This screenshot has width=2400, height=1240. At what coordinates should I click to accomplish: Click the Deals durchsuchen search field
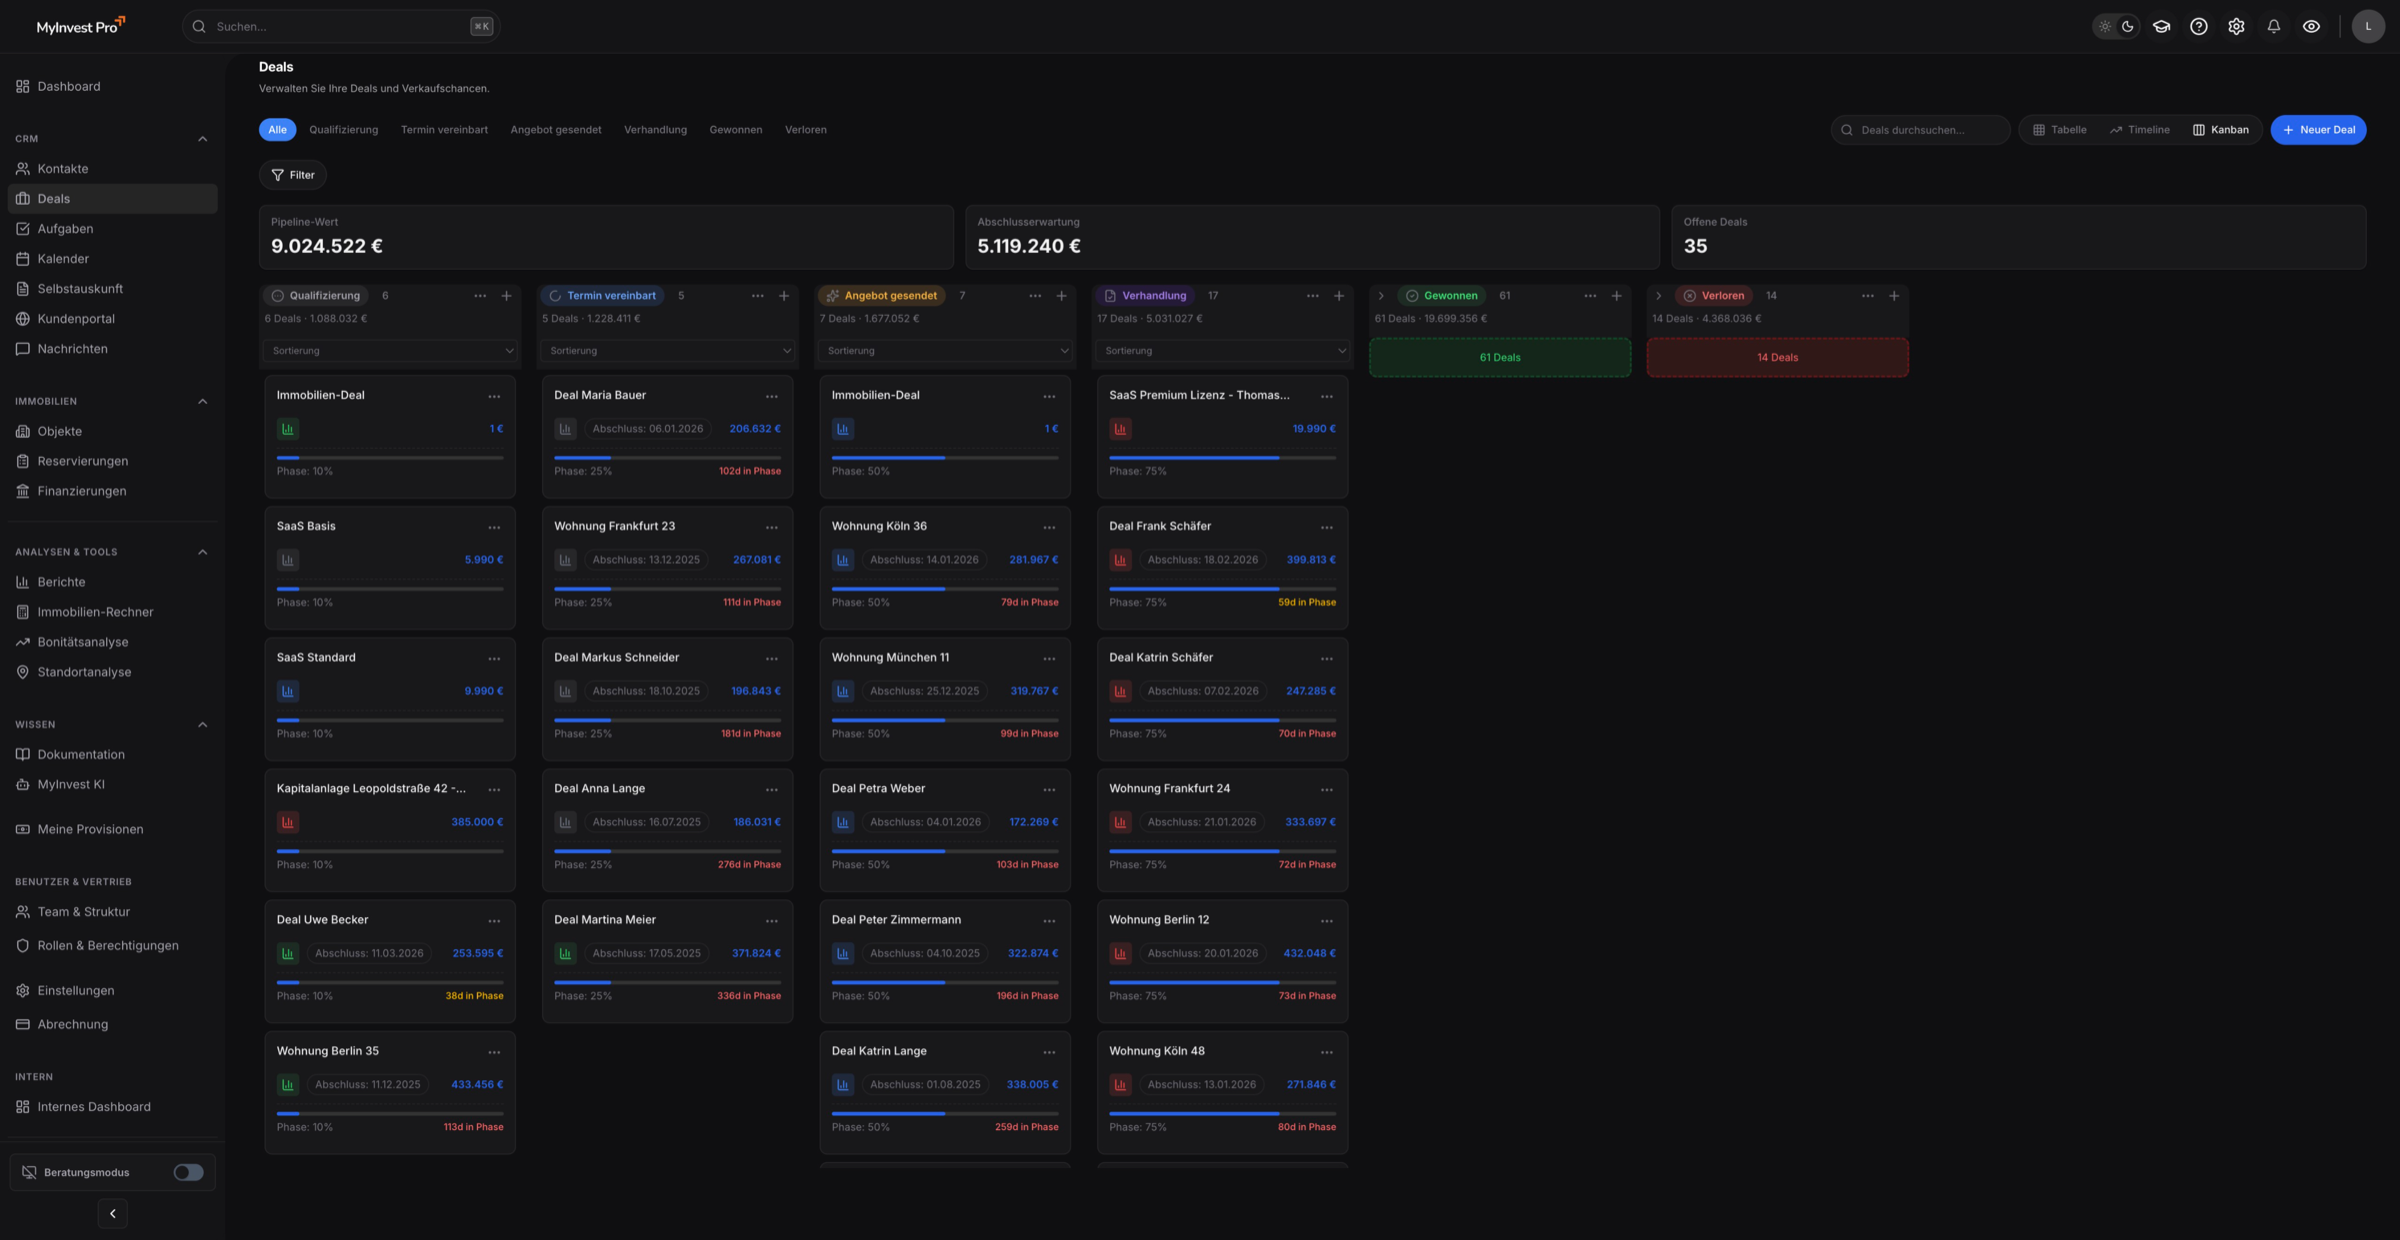coord(1920,129)
